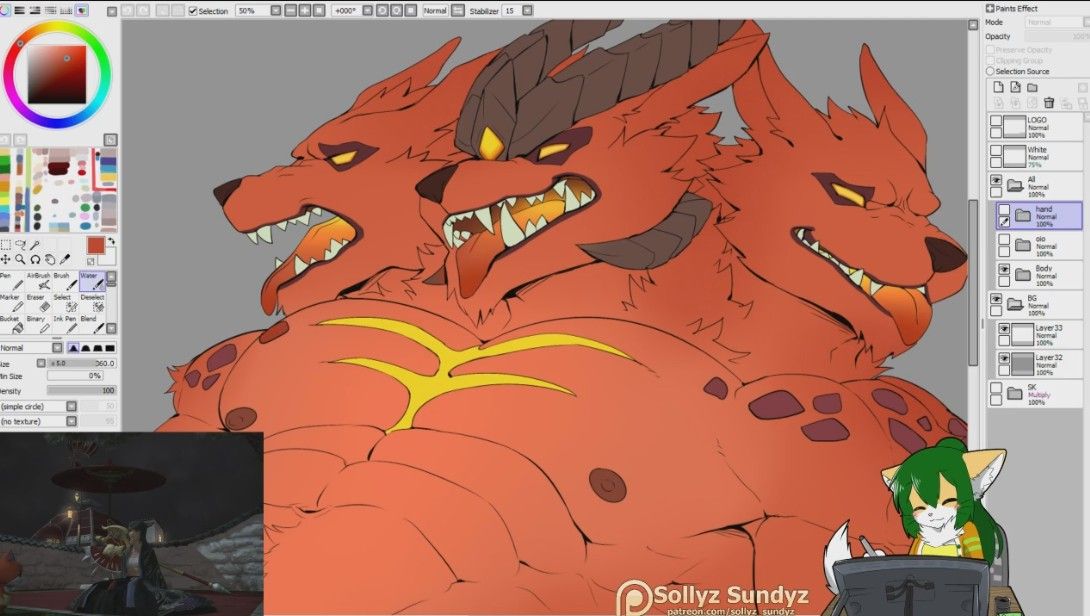Image resolution: width=1090 pixels, height=616 pixels.
Task: Open the simple circle brush shape dropdown
Action: click(x=72, y=406)
